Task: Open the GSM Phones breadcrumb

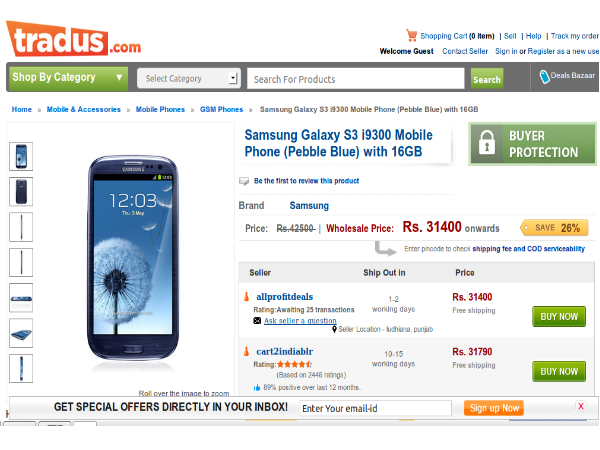Action: (x=221, y=110)
